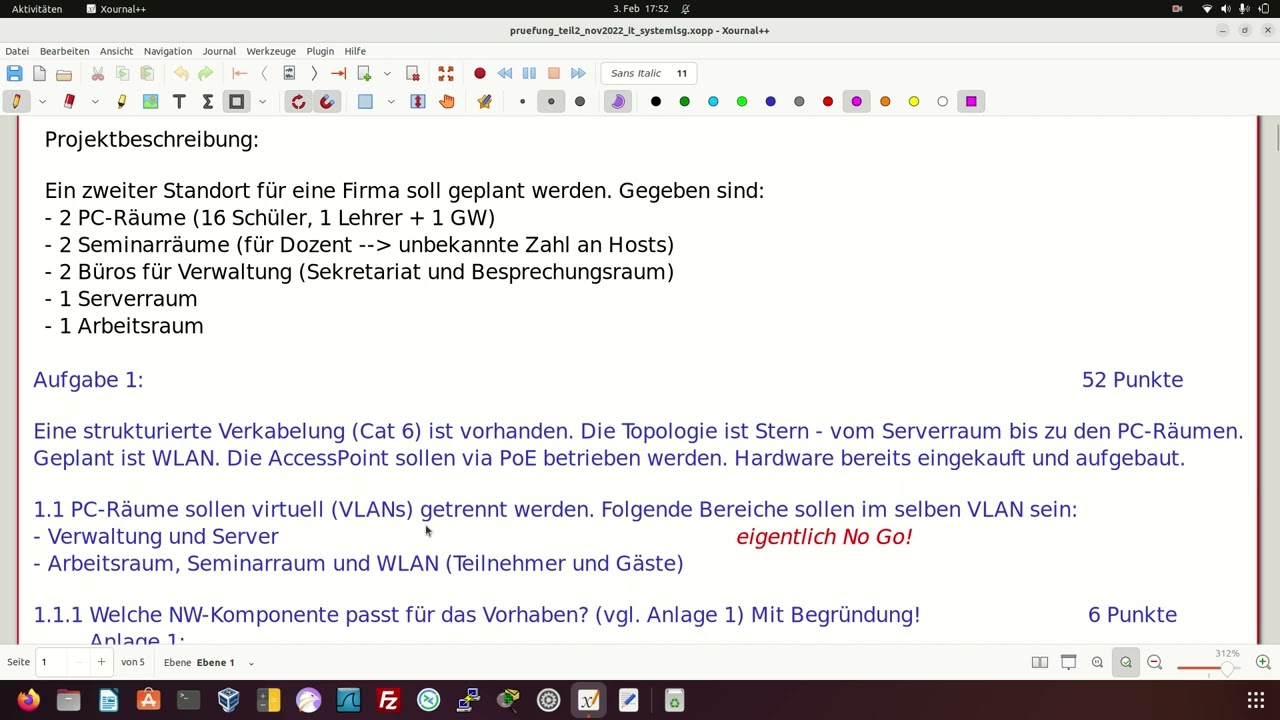Image resolution: width=1280 pixels, height=720 pixels.
Task: Select the Insert Image tool
Action: click(x=150, y=101)
